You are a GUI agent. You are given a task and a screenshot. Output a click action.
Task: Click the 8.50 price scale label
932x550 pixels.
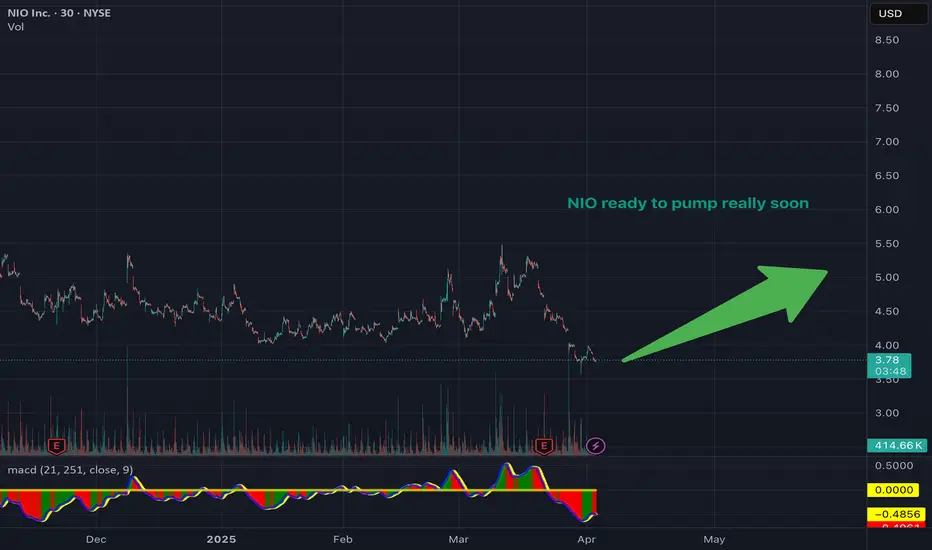887,40
